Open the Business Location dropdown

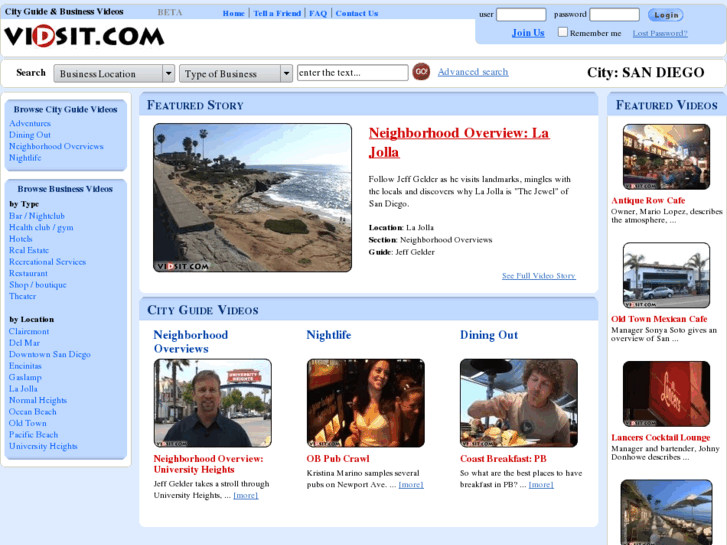[x=114, y=73]
